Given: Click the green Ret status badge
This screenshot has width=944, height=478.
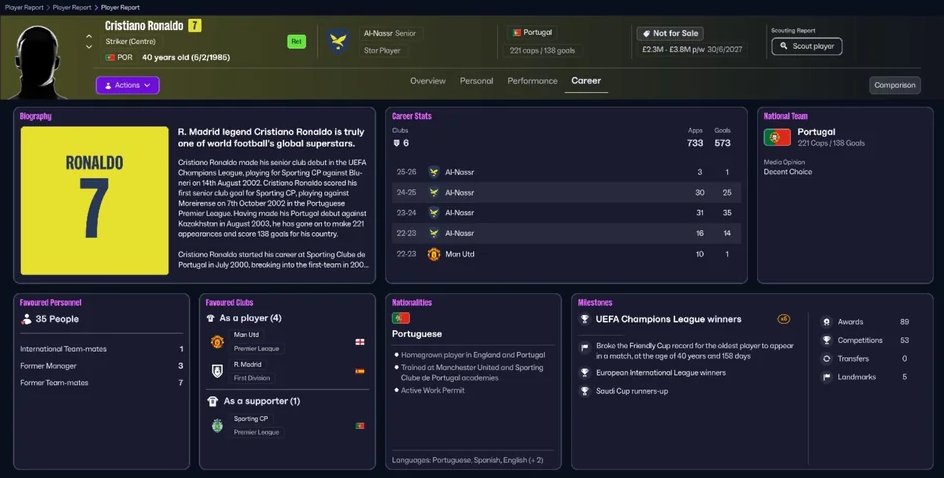Looking at the screenshot, I should (296, 42).
